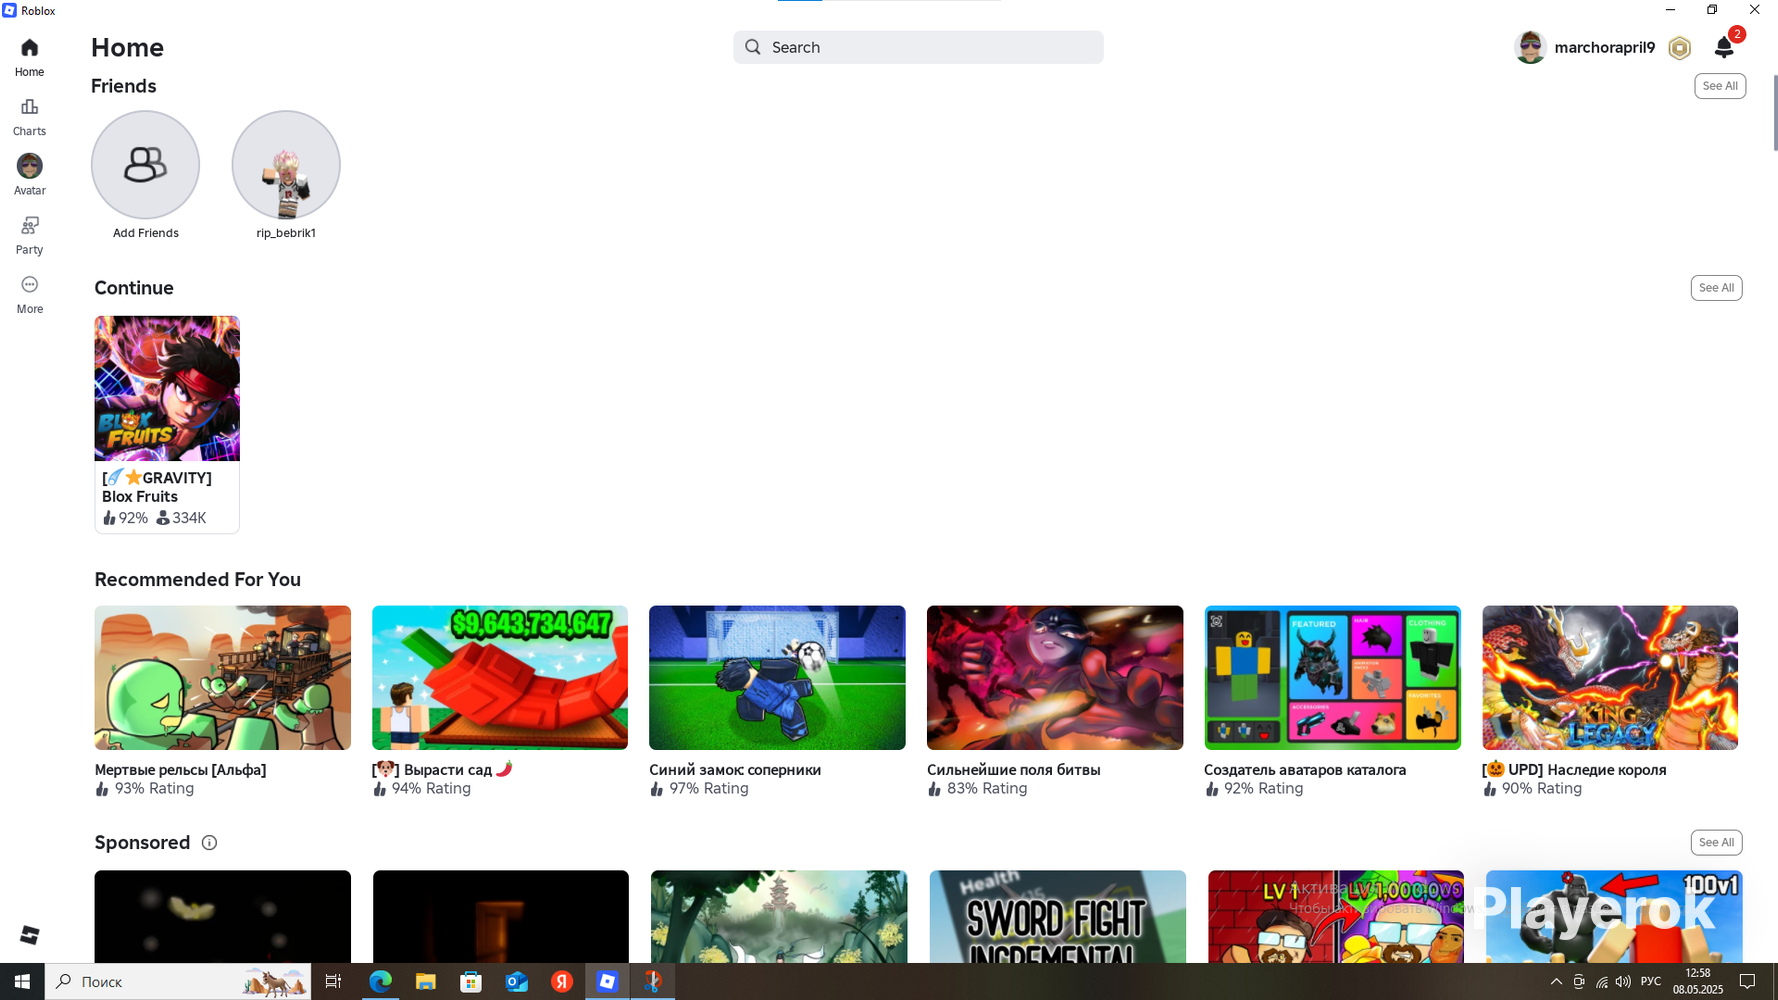This screenshot has height=1000, width=1778.
Task: Click See All for Continue
Action: [x=1716, y=288]
